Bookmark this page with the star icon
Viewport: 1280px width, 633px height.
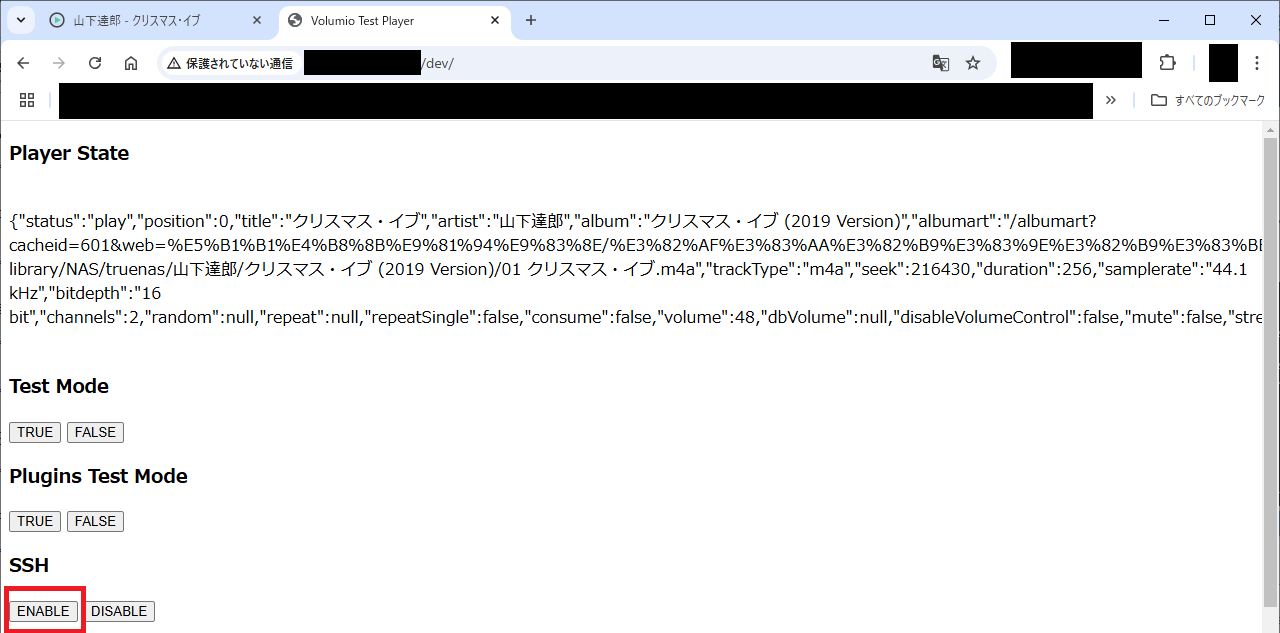click(973, 63)
